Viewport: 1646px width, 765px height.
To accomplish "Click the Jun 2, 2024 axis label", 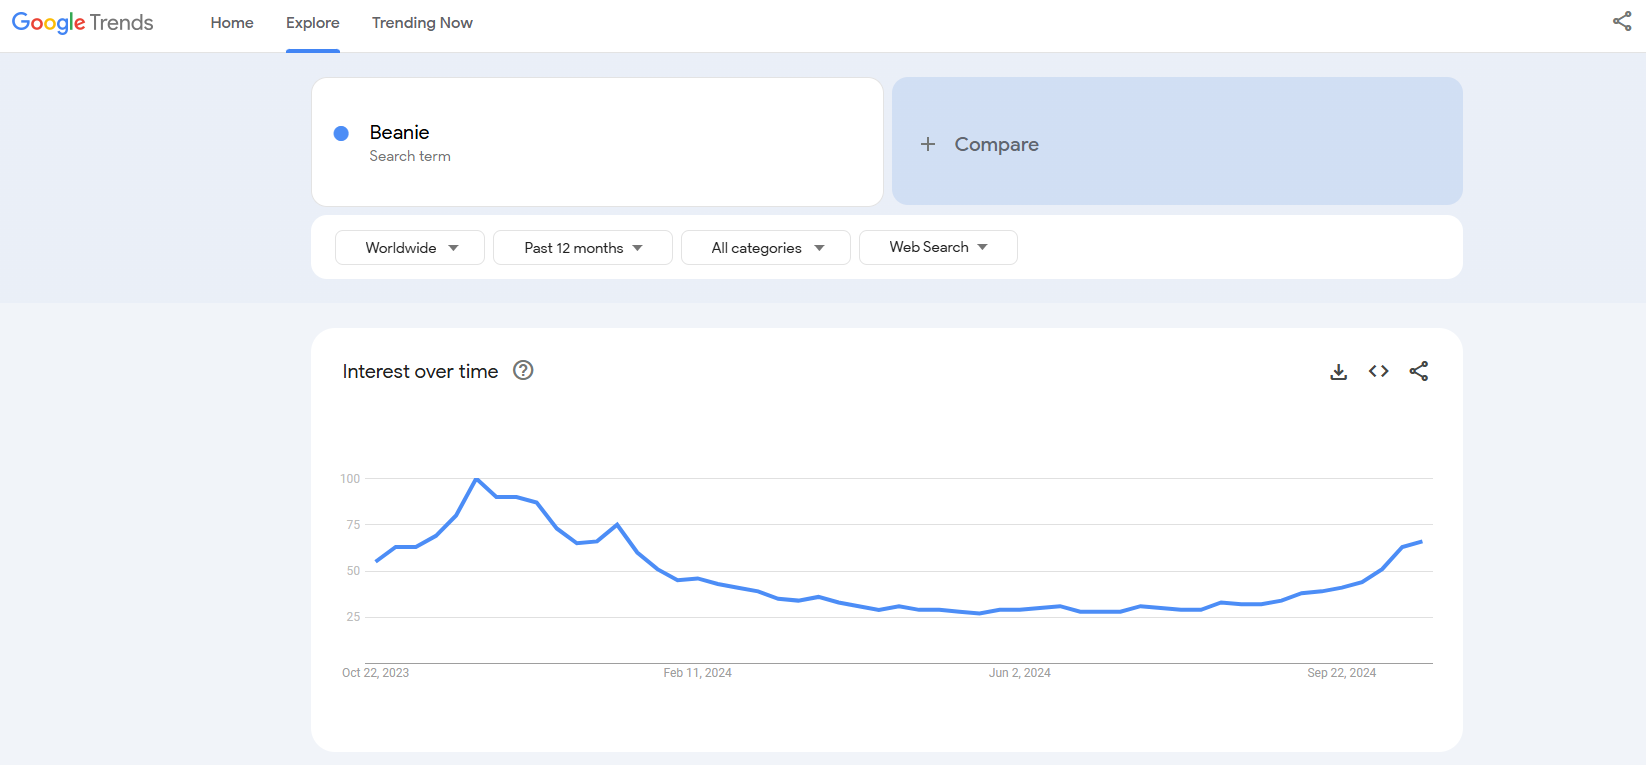I will [1019, 673].
